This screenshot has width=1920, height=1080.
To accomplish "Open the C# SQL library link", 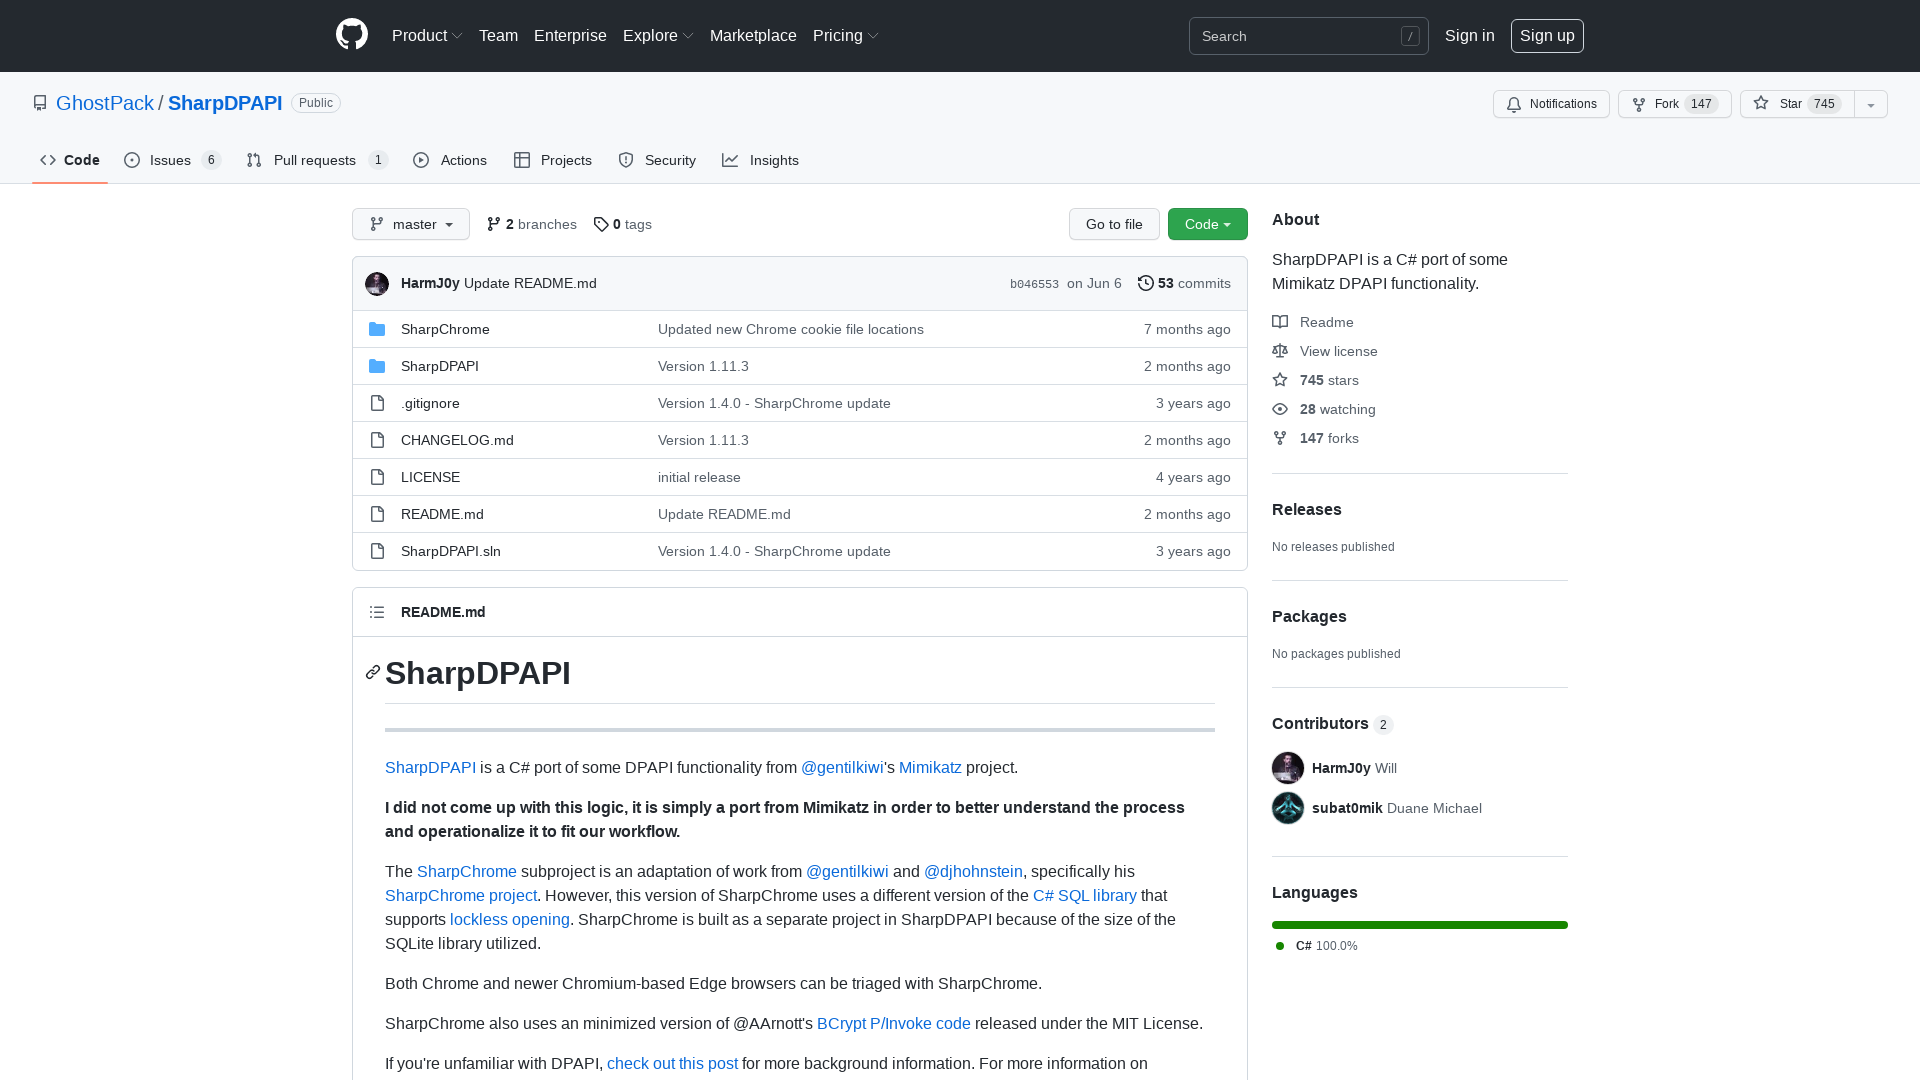I will 1085,895.
